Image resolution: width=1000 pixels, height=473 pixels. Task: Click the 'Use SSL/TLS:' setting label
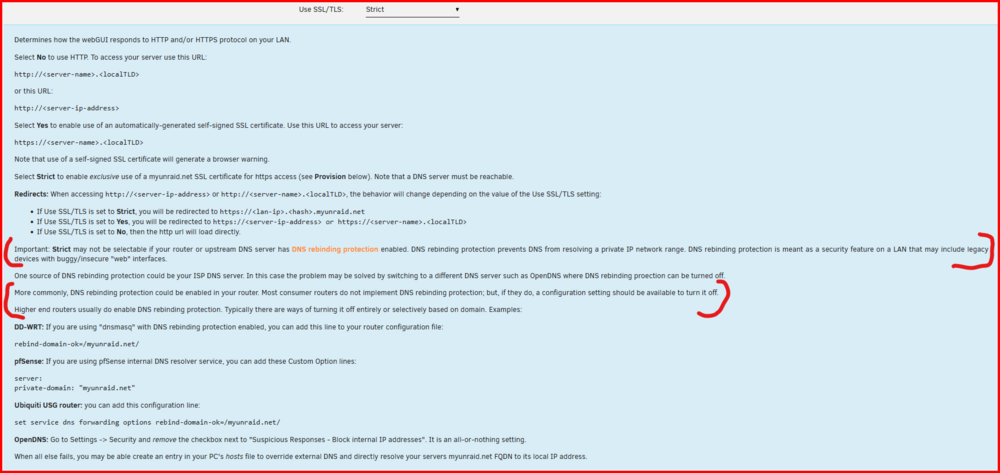[321, 10]
